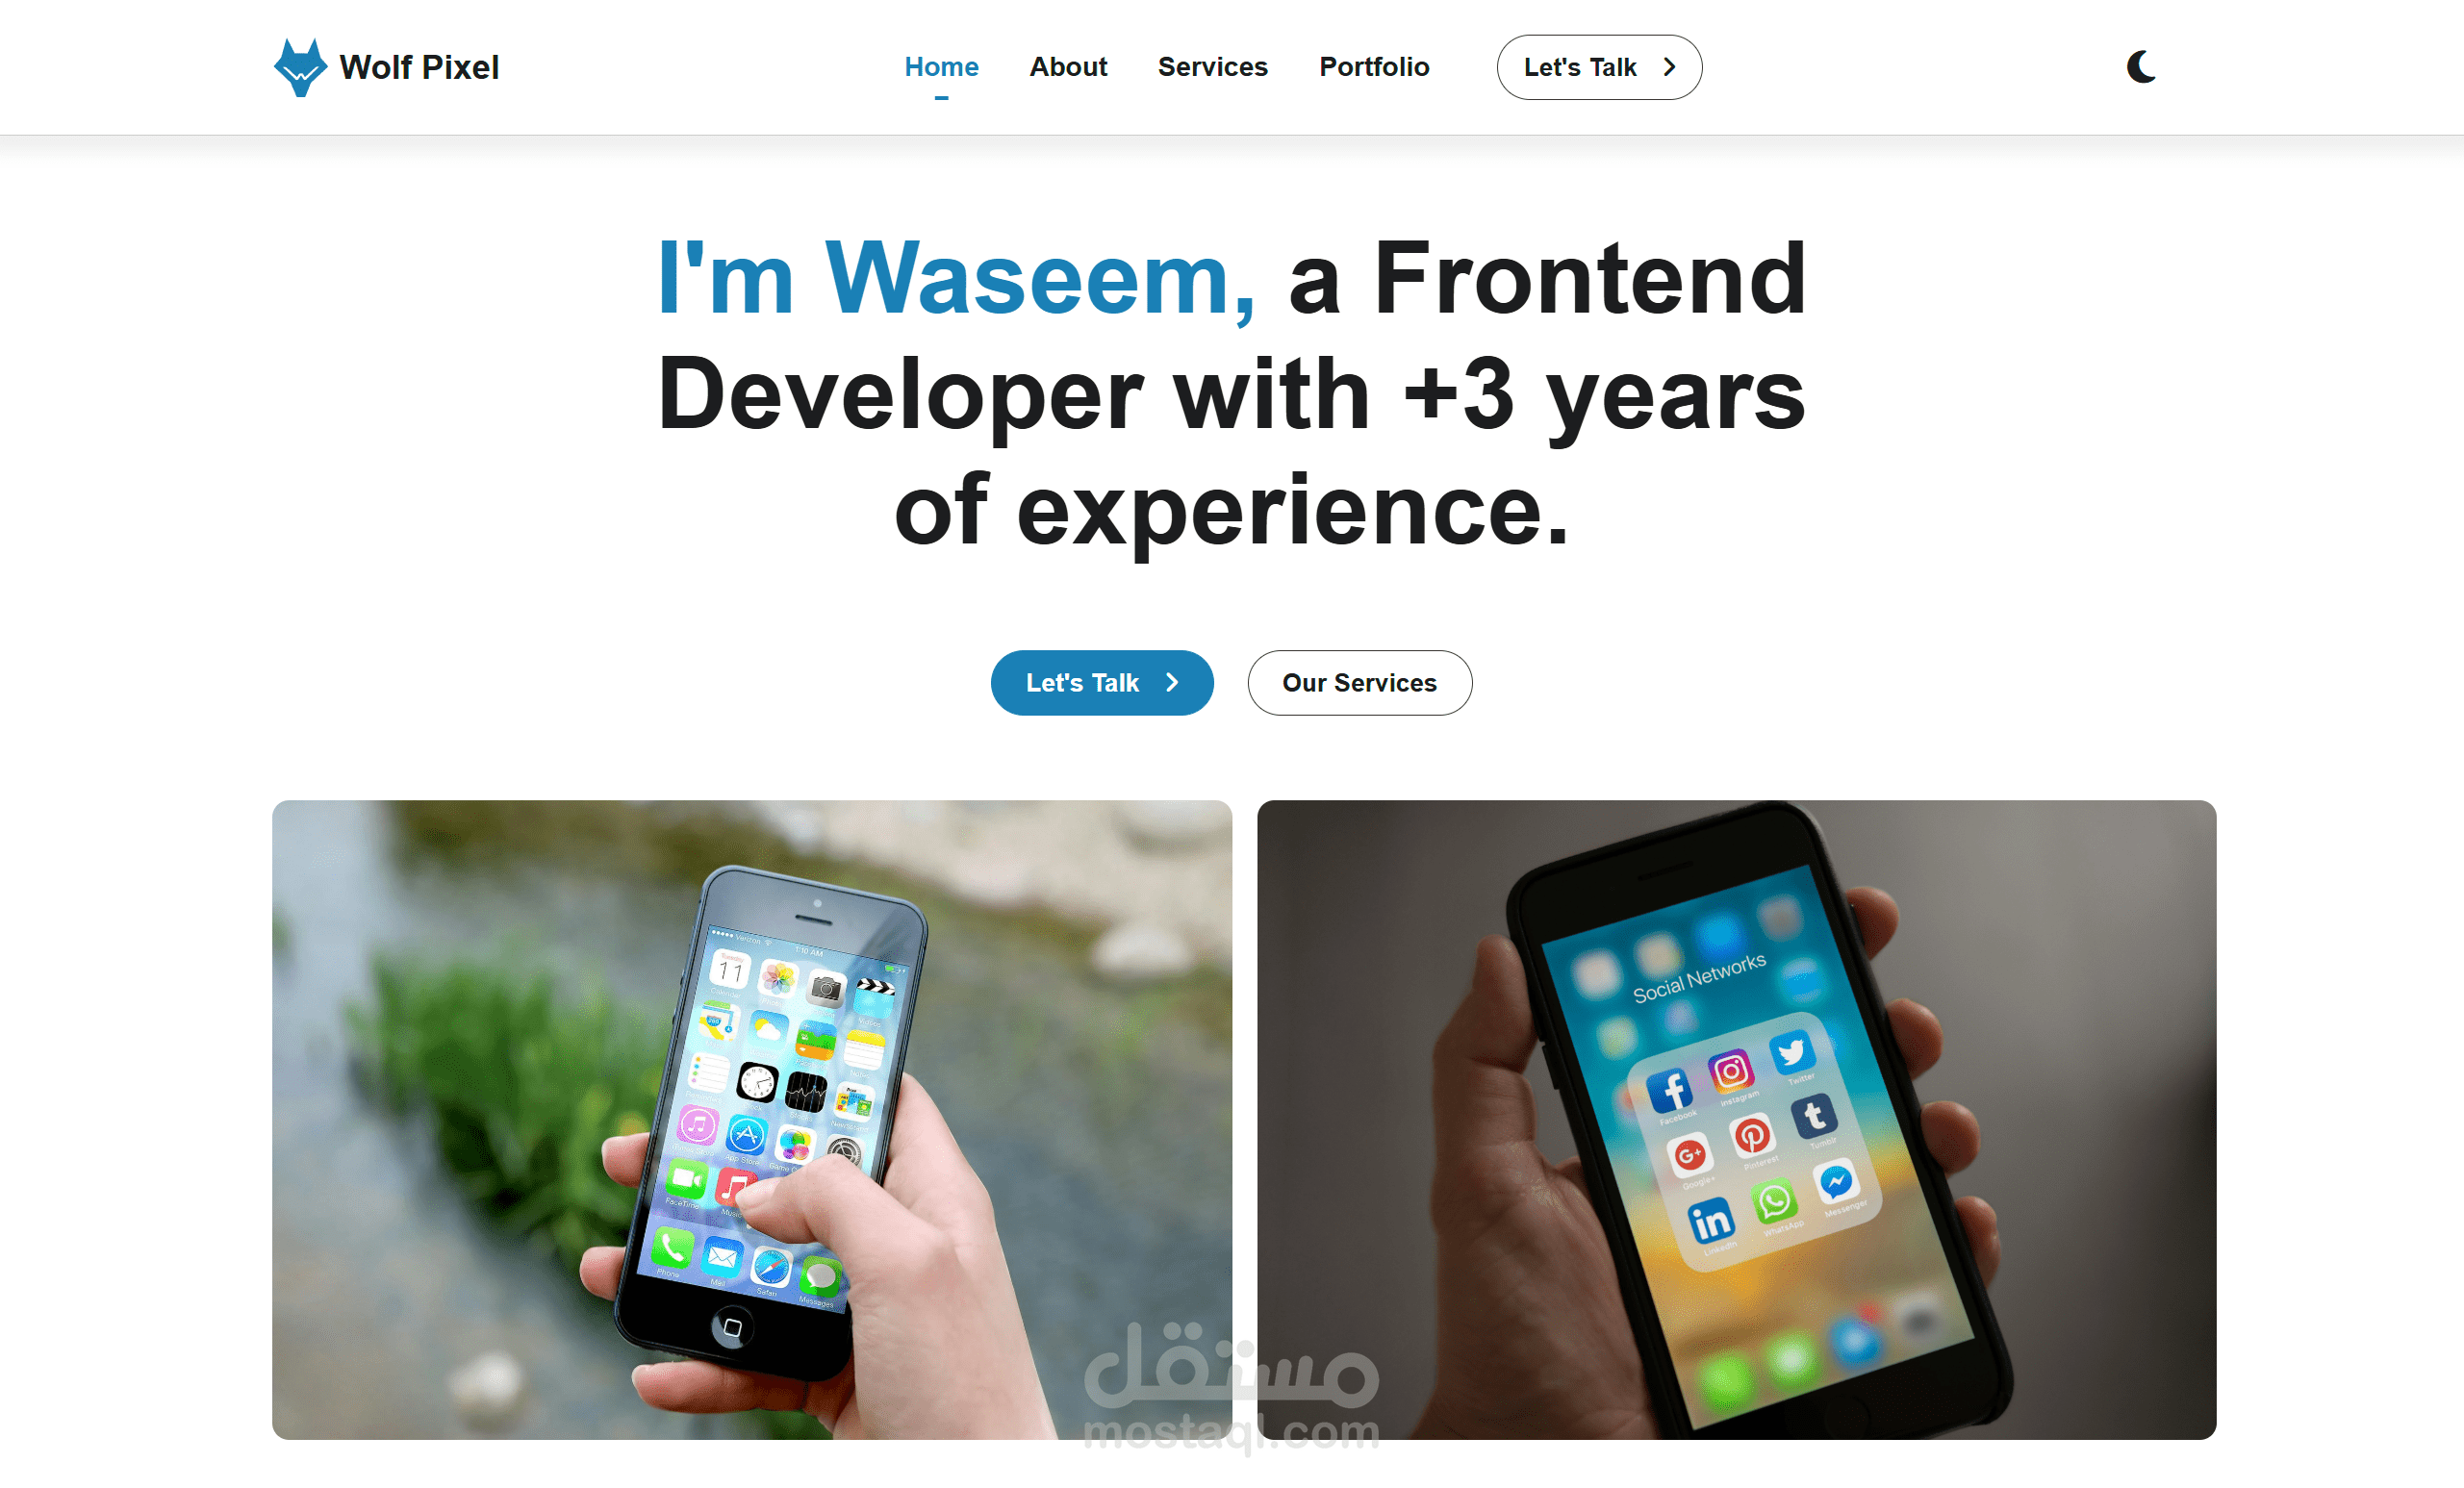Go to the Services nav link
The width and height of the screenshot is (2464, 1488).
click(1212, 67)
